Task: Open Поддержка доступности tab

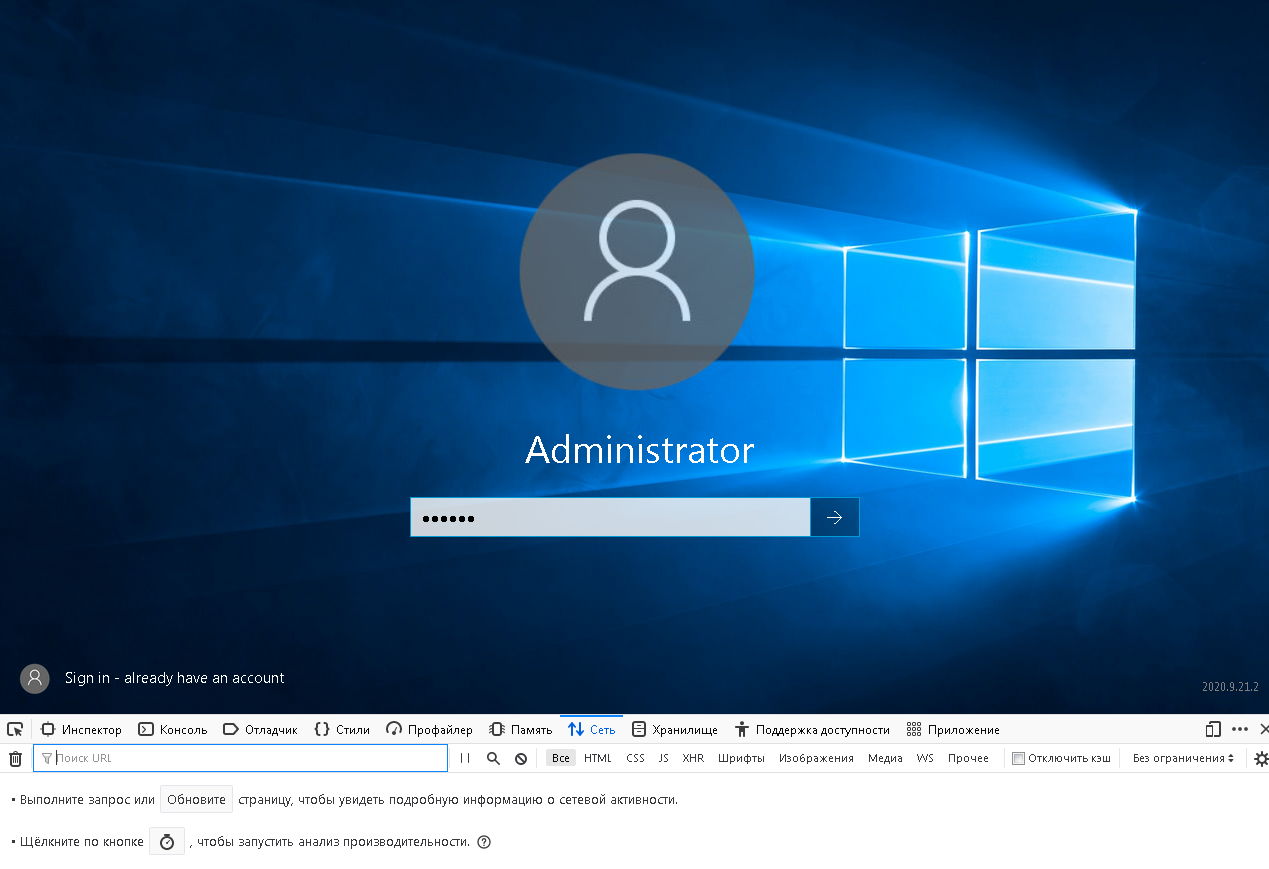Action: click(812, 730)
